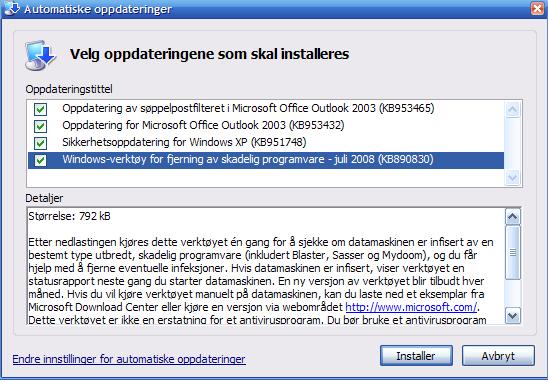Select the søppelpostfilteret update row KB953465

[x=266, y=108]
